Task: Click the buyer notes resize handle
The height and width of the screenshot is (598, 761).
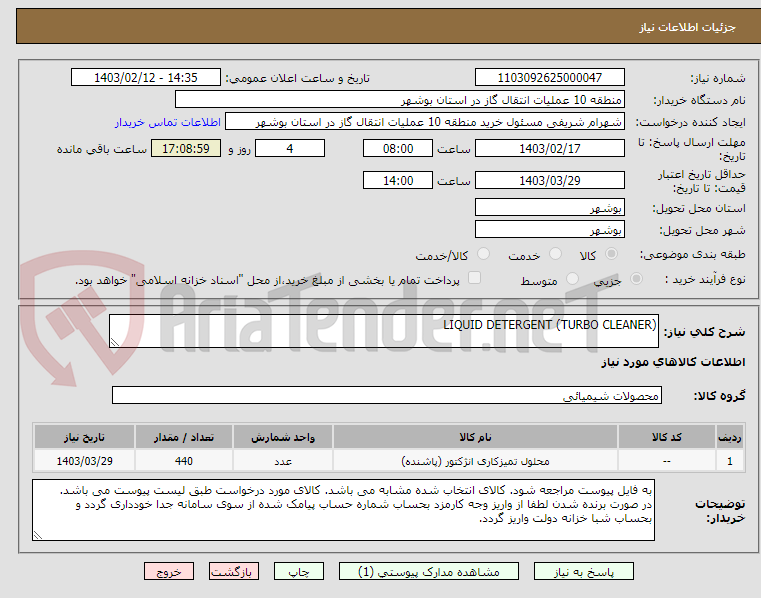Action: (x=37, y=535)
